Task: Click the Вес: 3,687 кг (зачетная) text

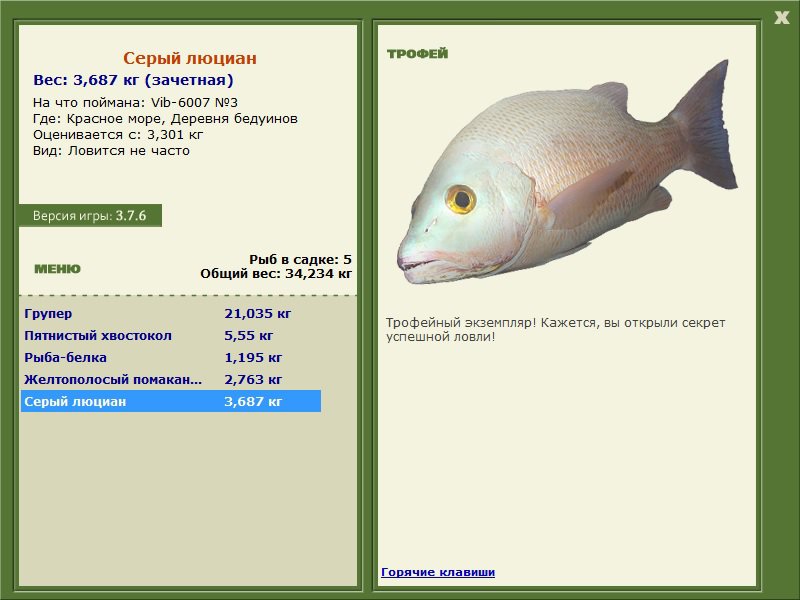Action: tap(133, 80)
